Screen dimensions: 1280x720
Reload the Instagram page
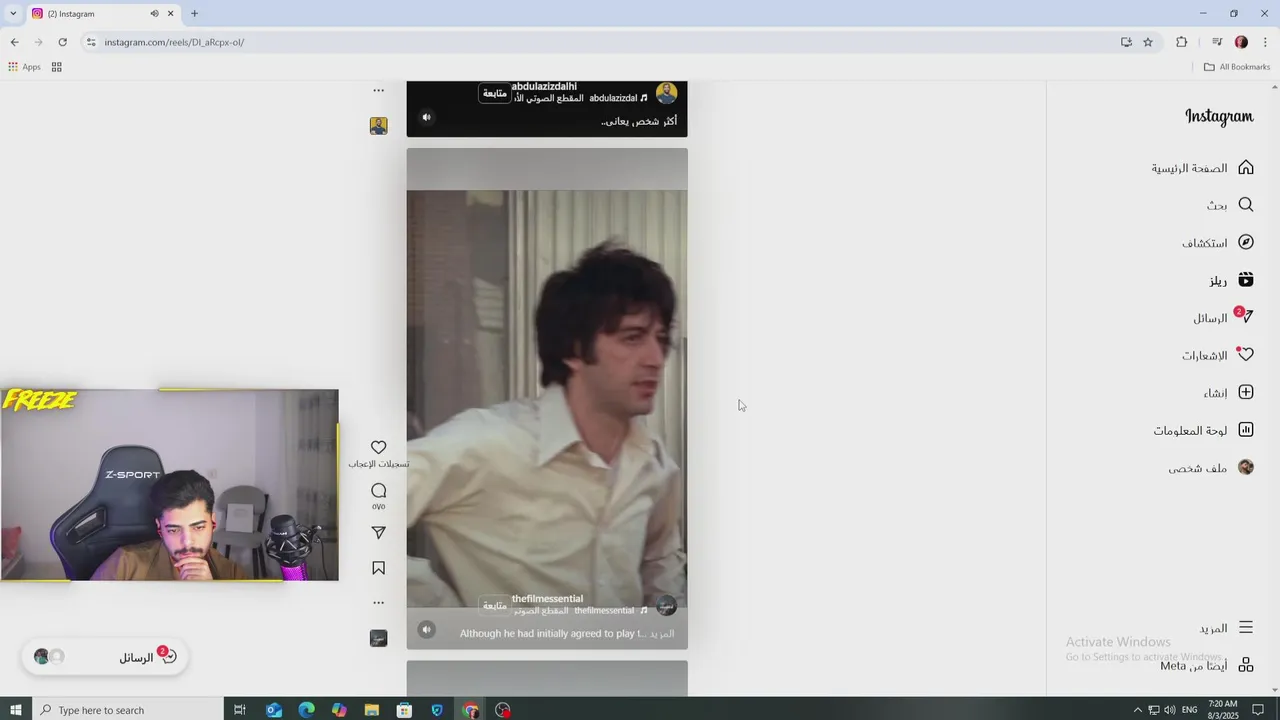pos(62,42)
